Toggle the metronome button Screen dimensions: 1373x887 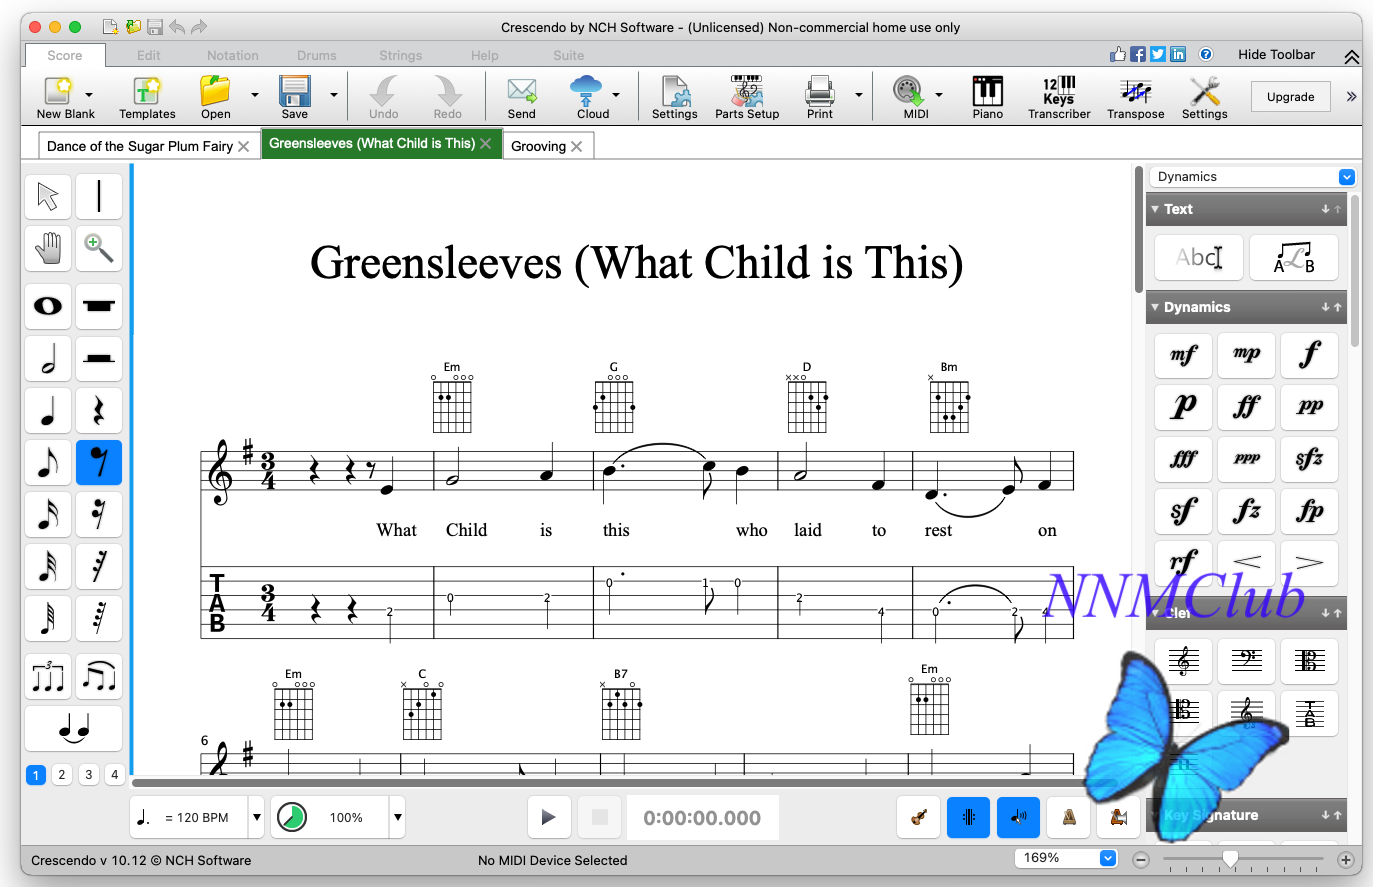pos(1069,817)
